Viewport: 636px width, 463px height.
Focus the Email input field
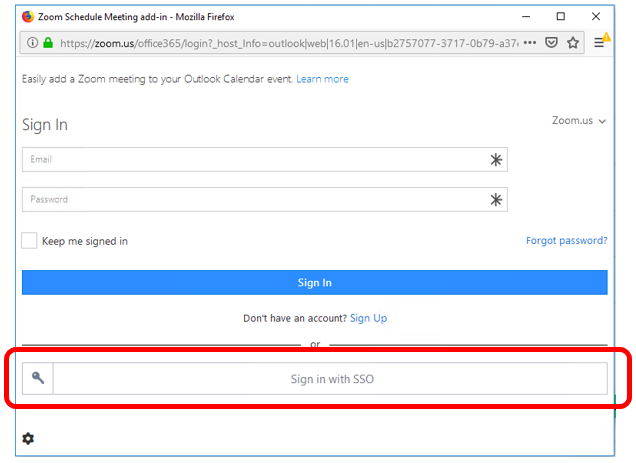(264, 159)
